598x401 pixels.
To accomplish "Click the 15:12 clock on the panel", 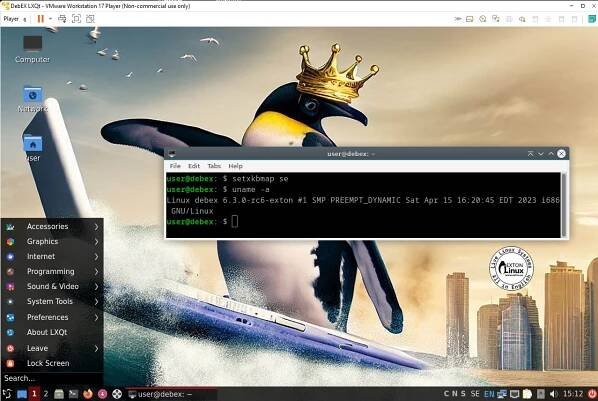I will coord(573,394).
